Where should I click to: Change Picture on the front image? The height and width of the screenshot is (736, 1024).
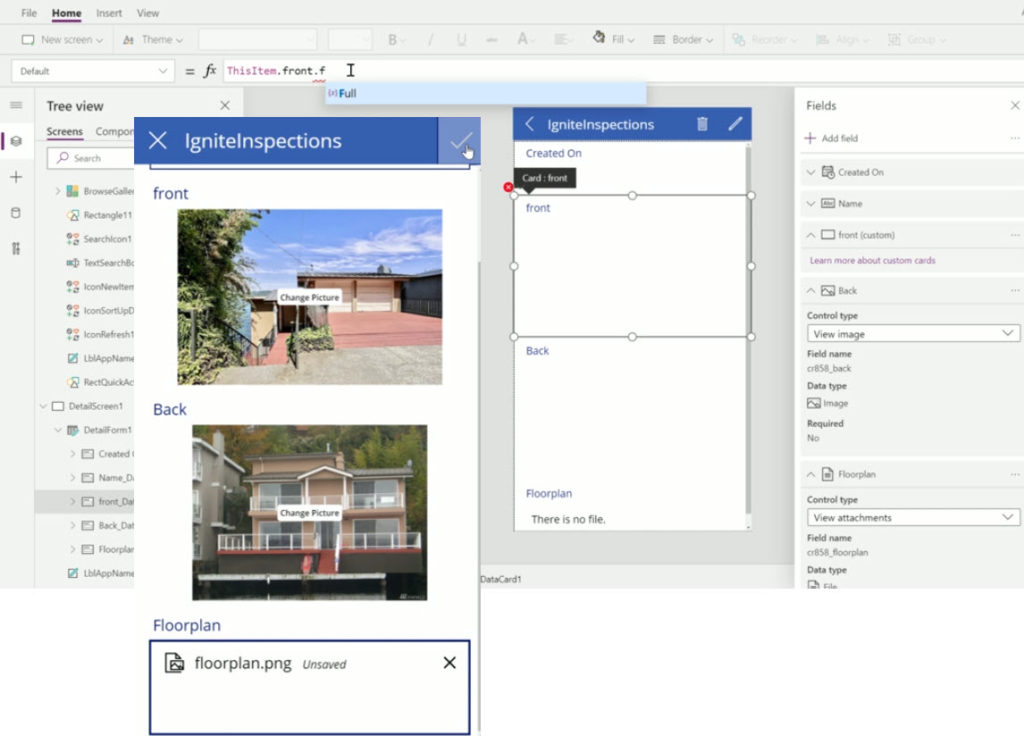pos(310,297)
